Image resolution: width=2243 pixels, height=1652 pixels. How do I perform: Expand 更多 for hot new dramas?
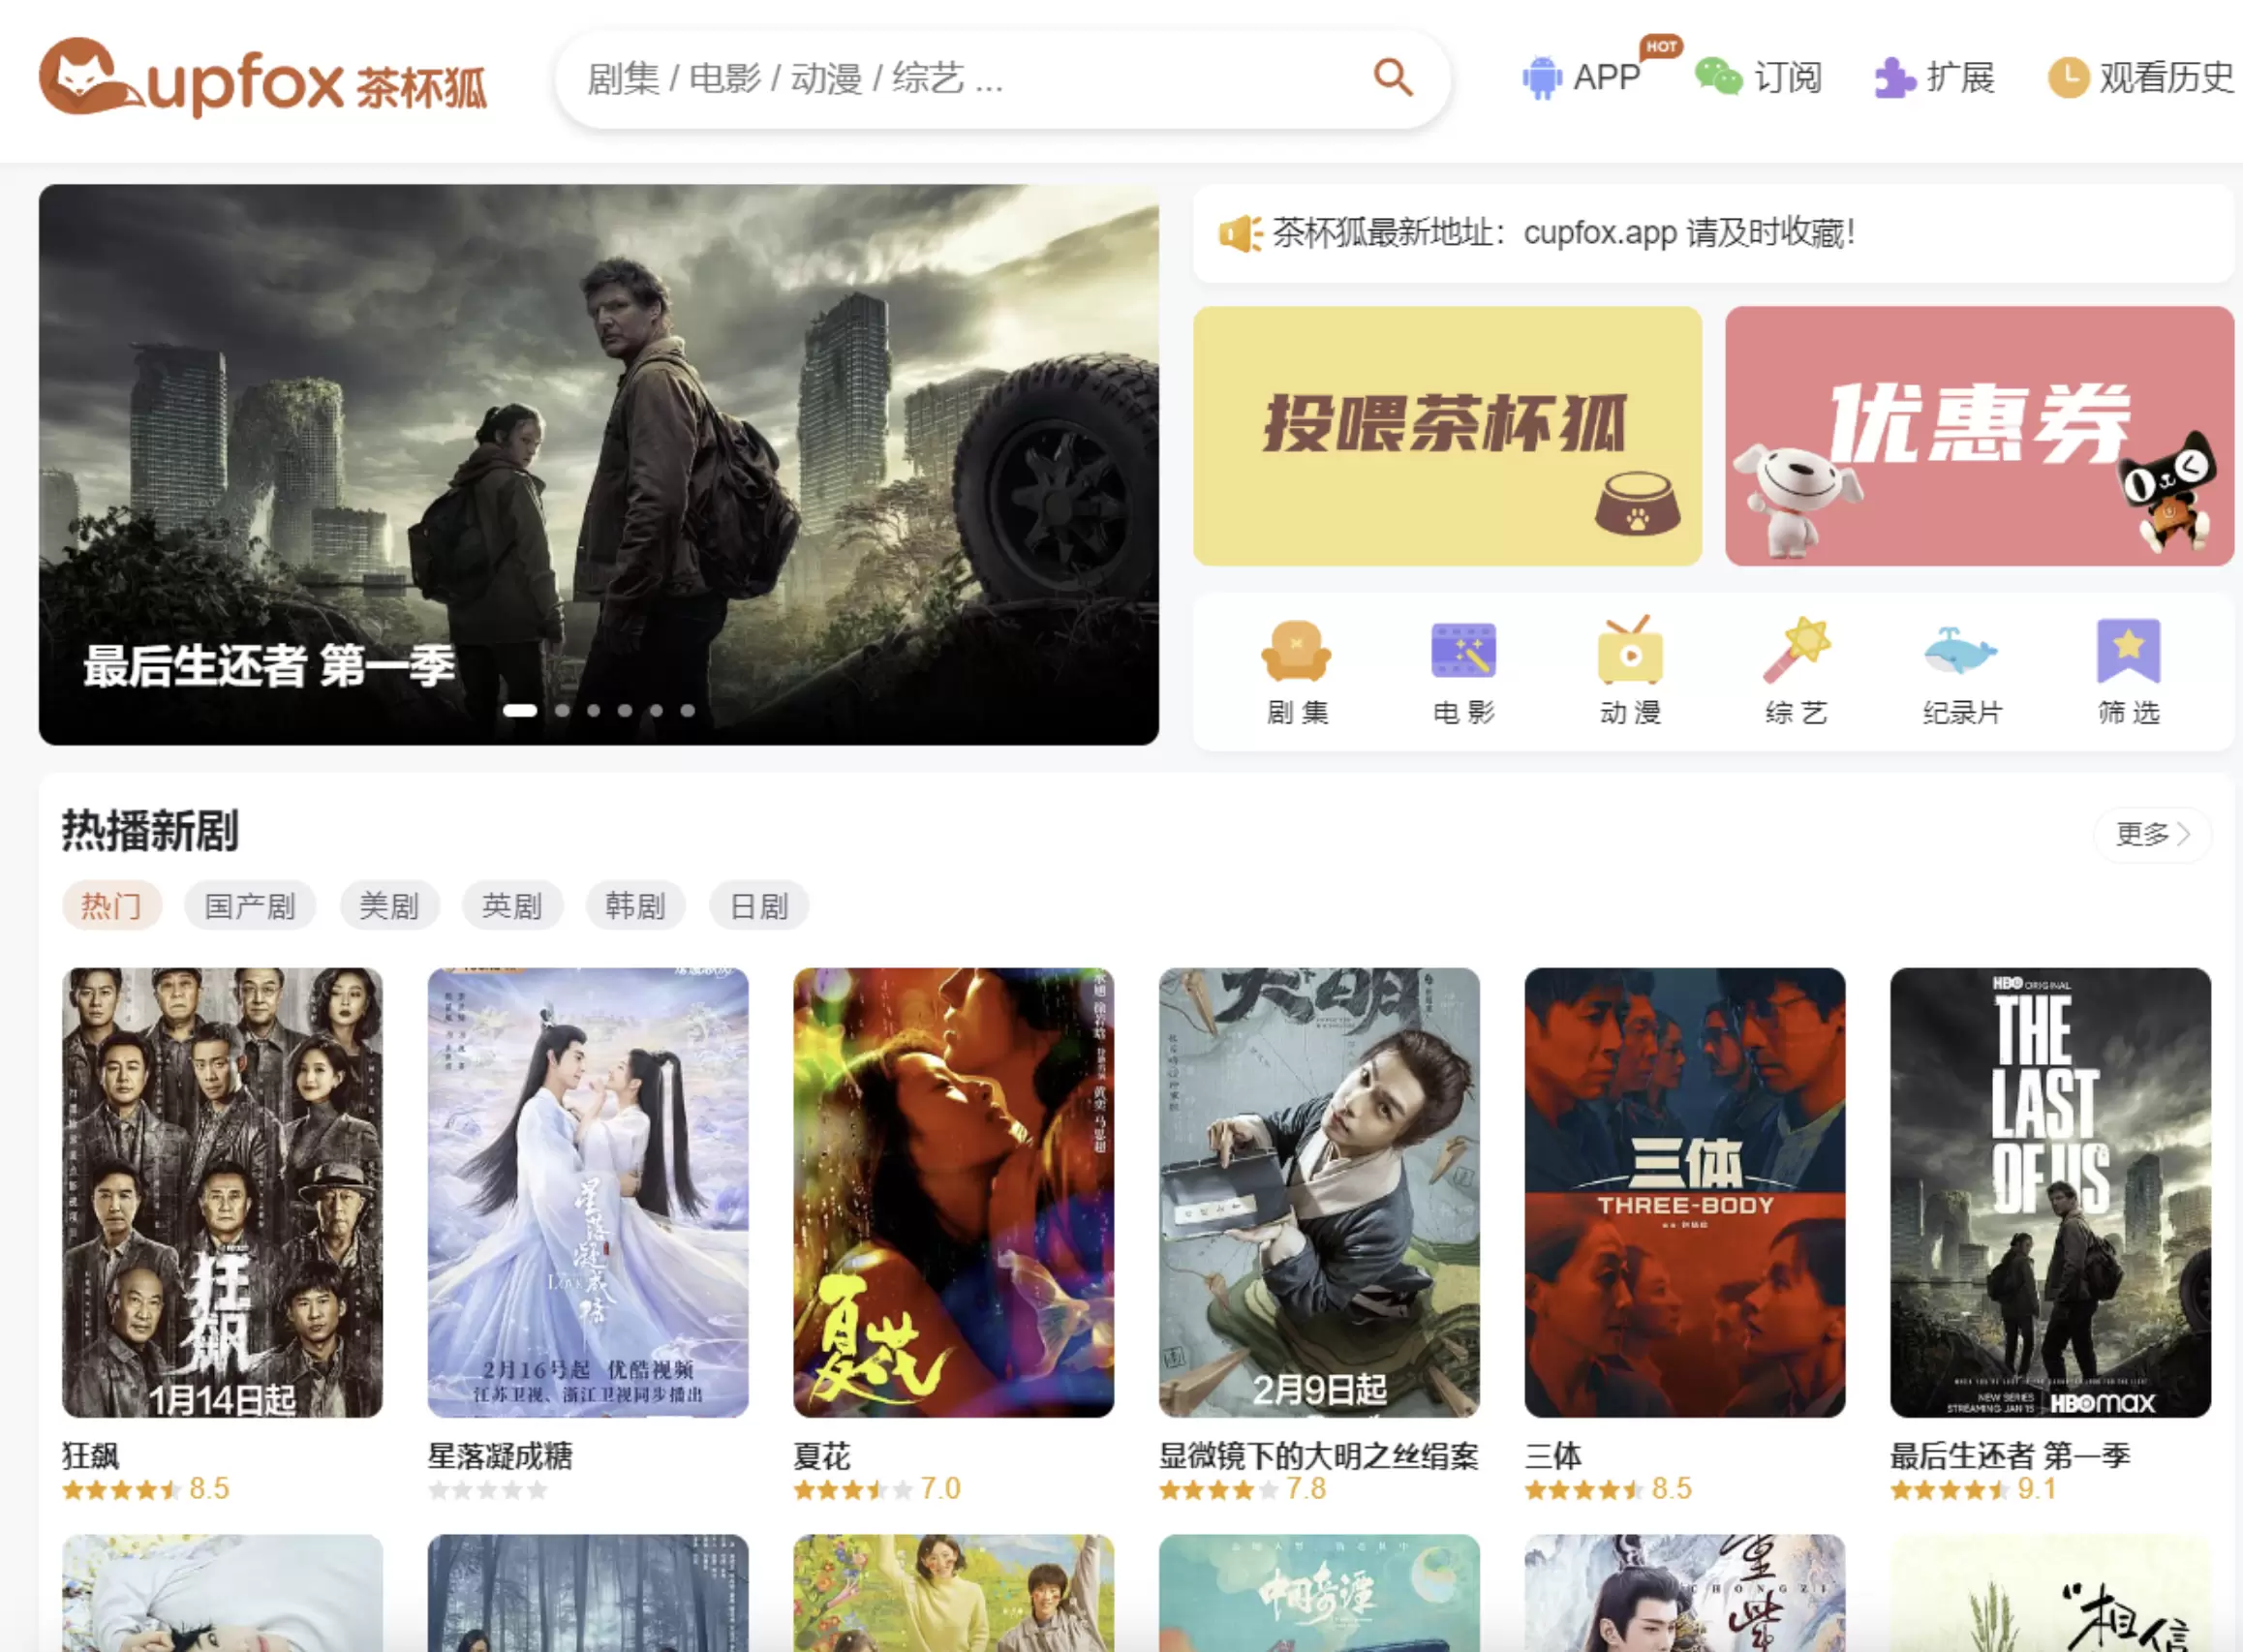[2152, 834]
